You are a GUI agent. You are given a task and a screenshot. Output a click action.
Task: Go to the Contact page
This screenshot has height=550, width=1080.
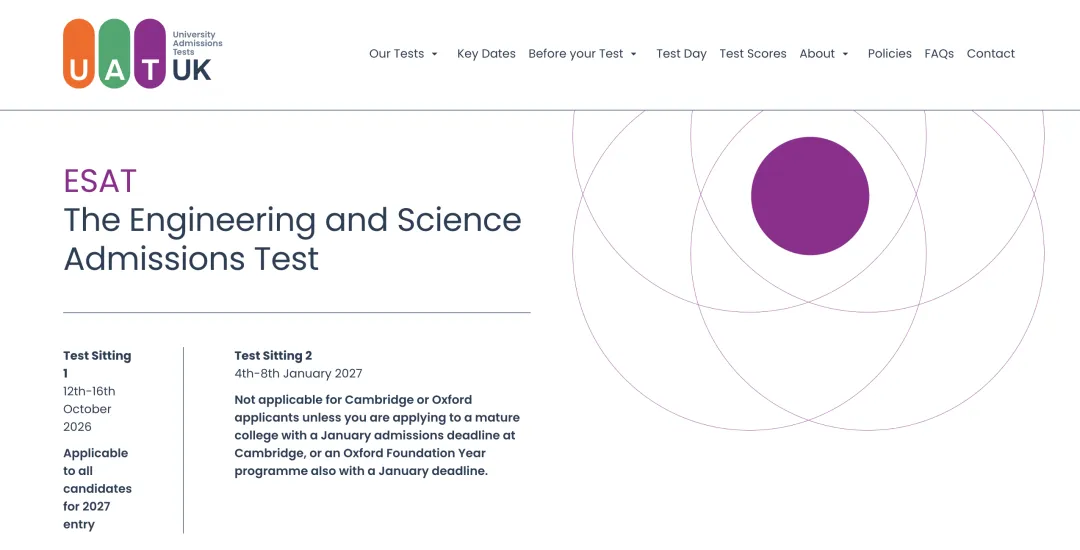(990, 54)
